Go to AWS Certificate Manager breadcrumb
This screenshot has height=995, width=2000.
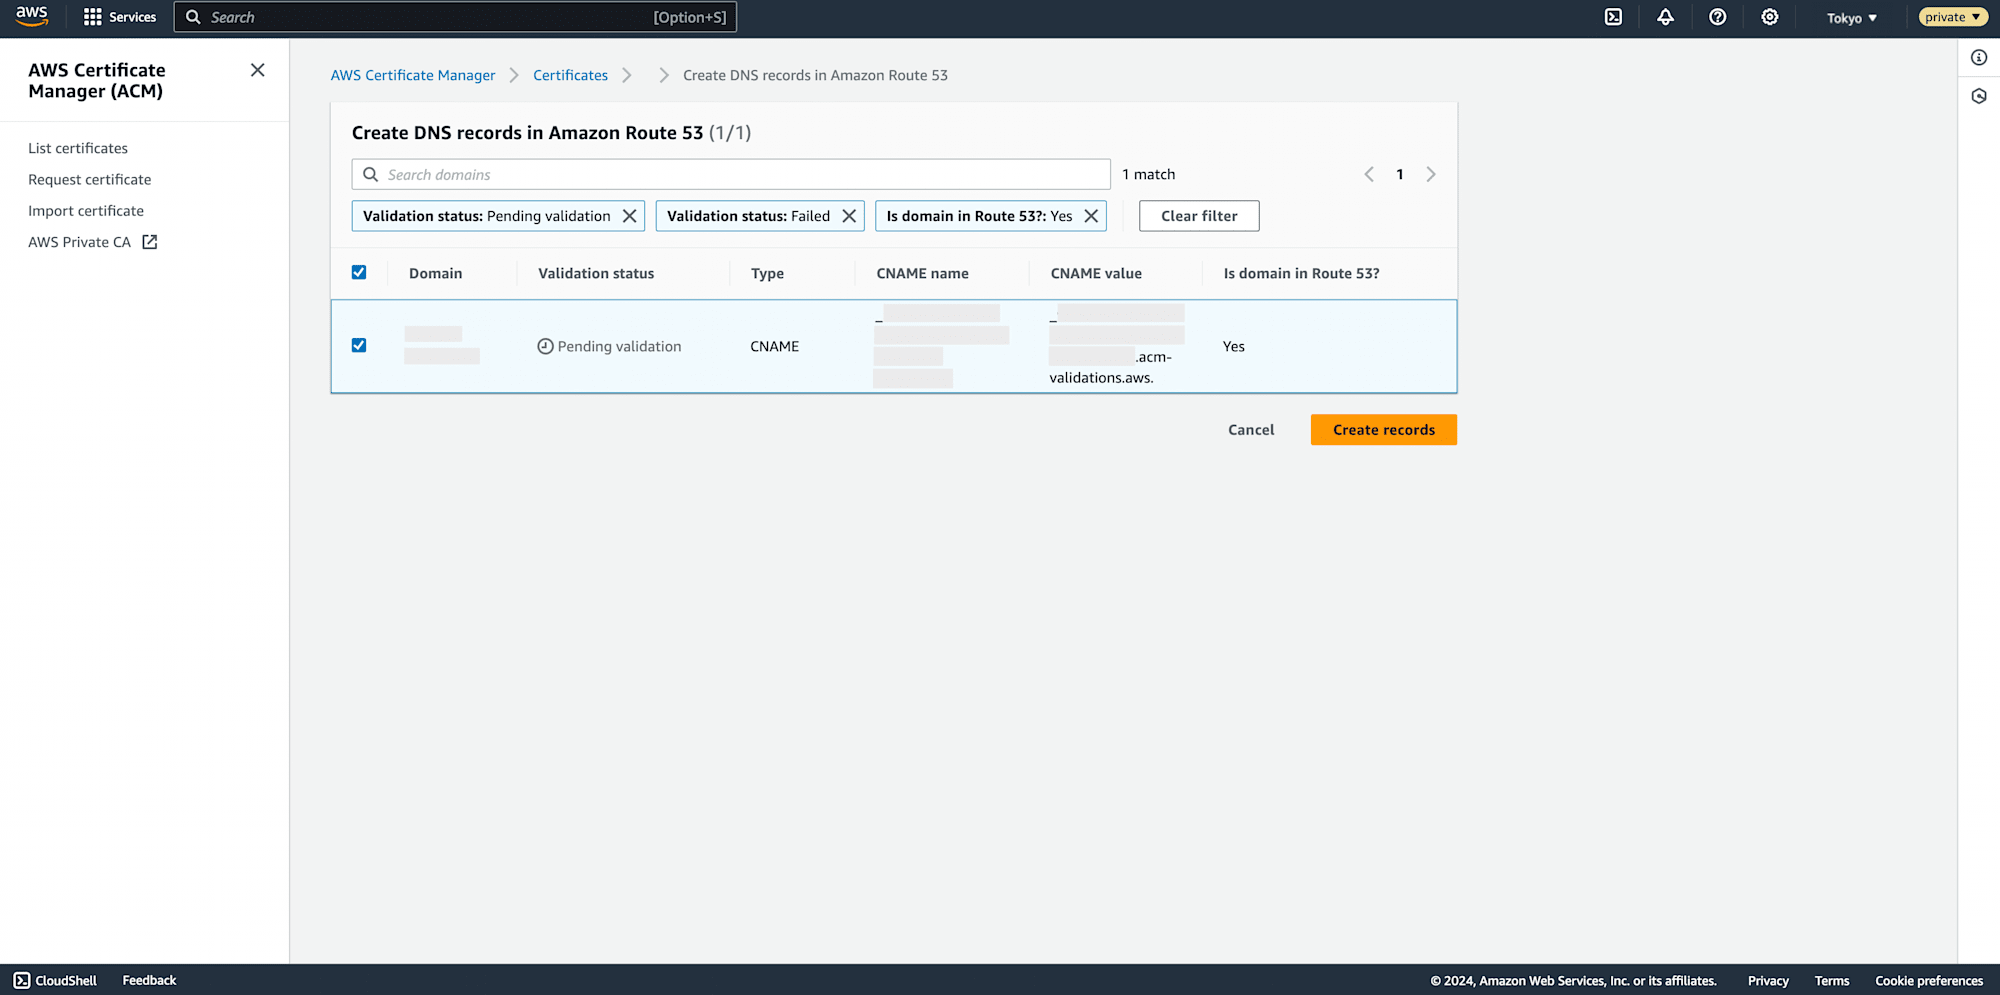tap(413, 75)
